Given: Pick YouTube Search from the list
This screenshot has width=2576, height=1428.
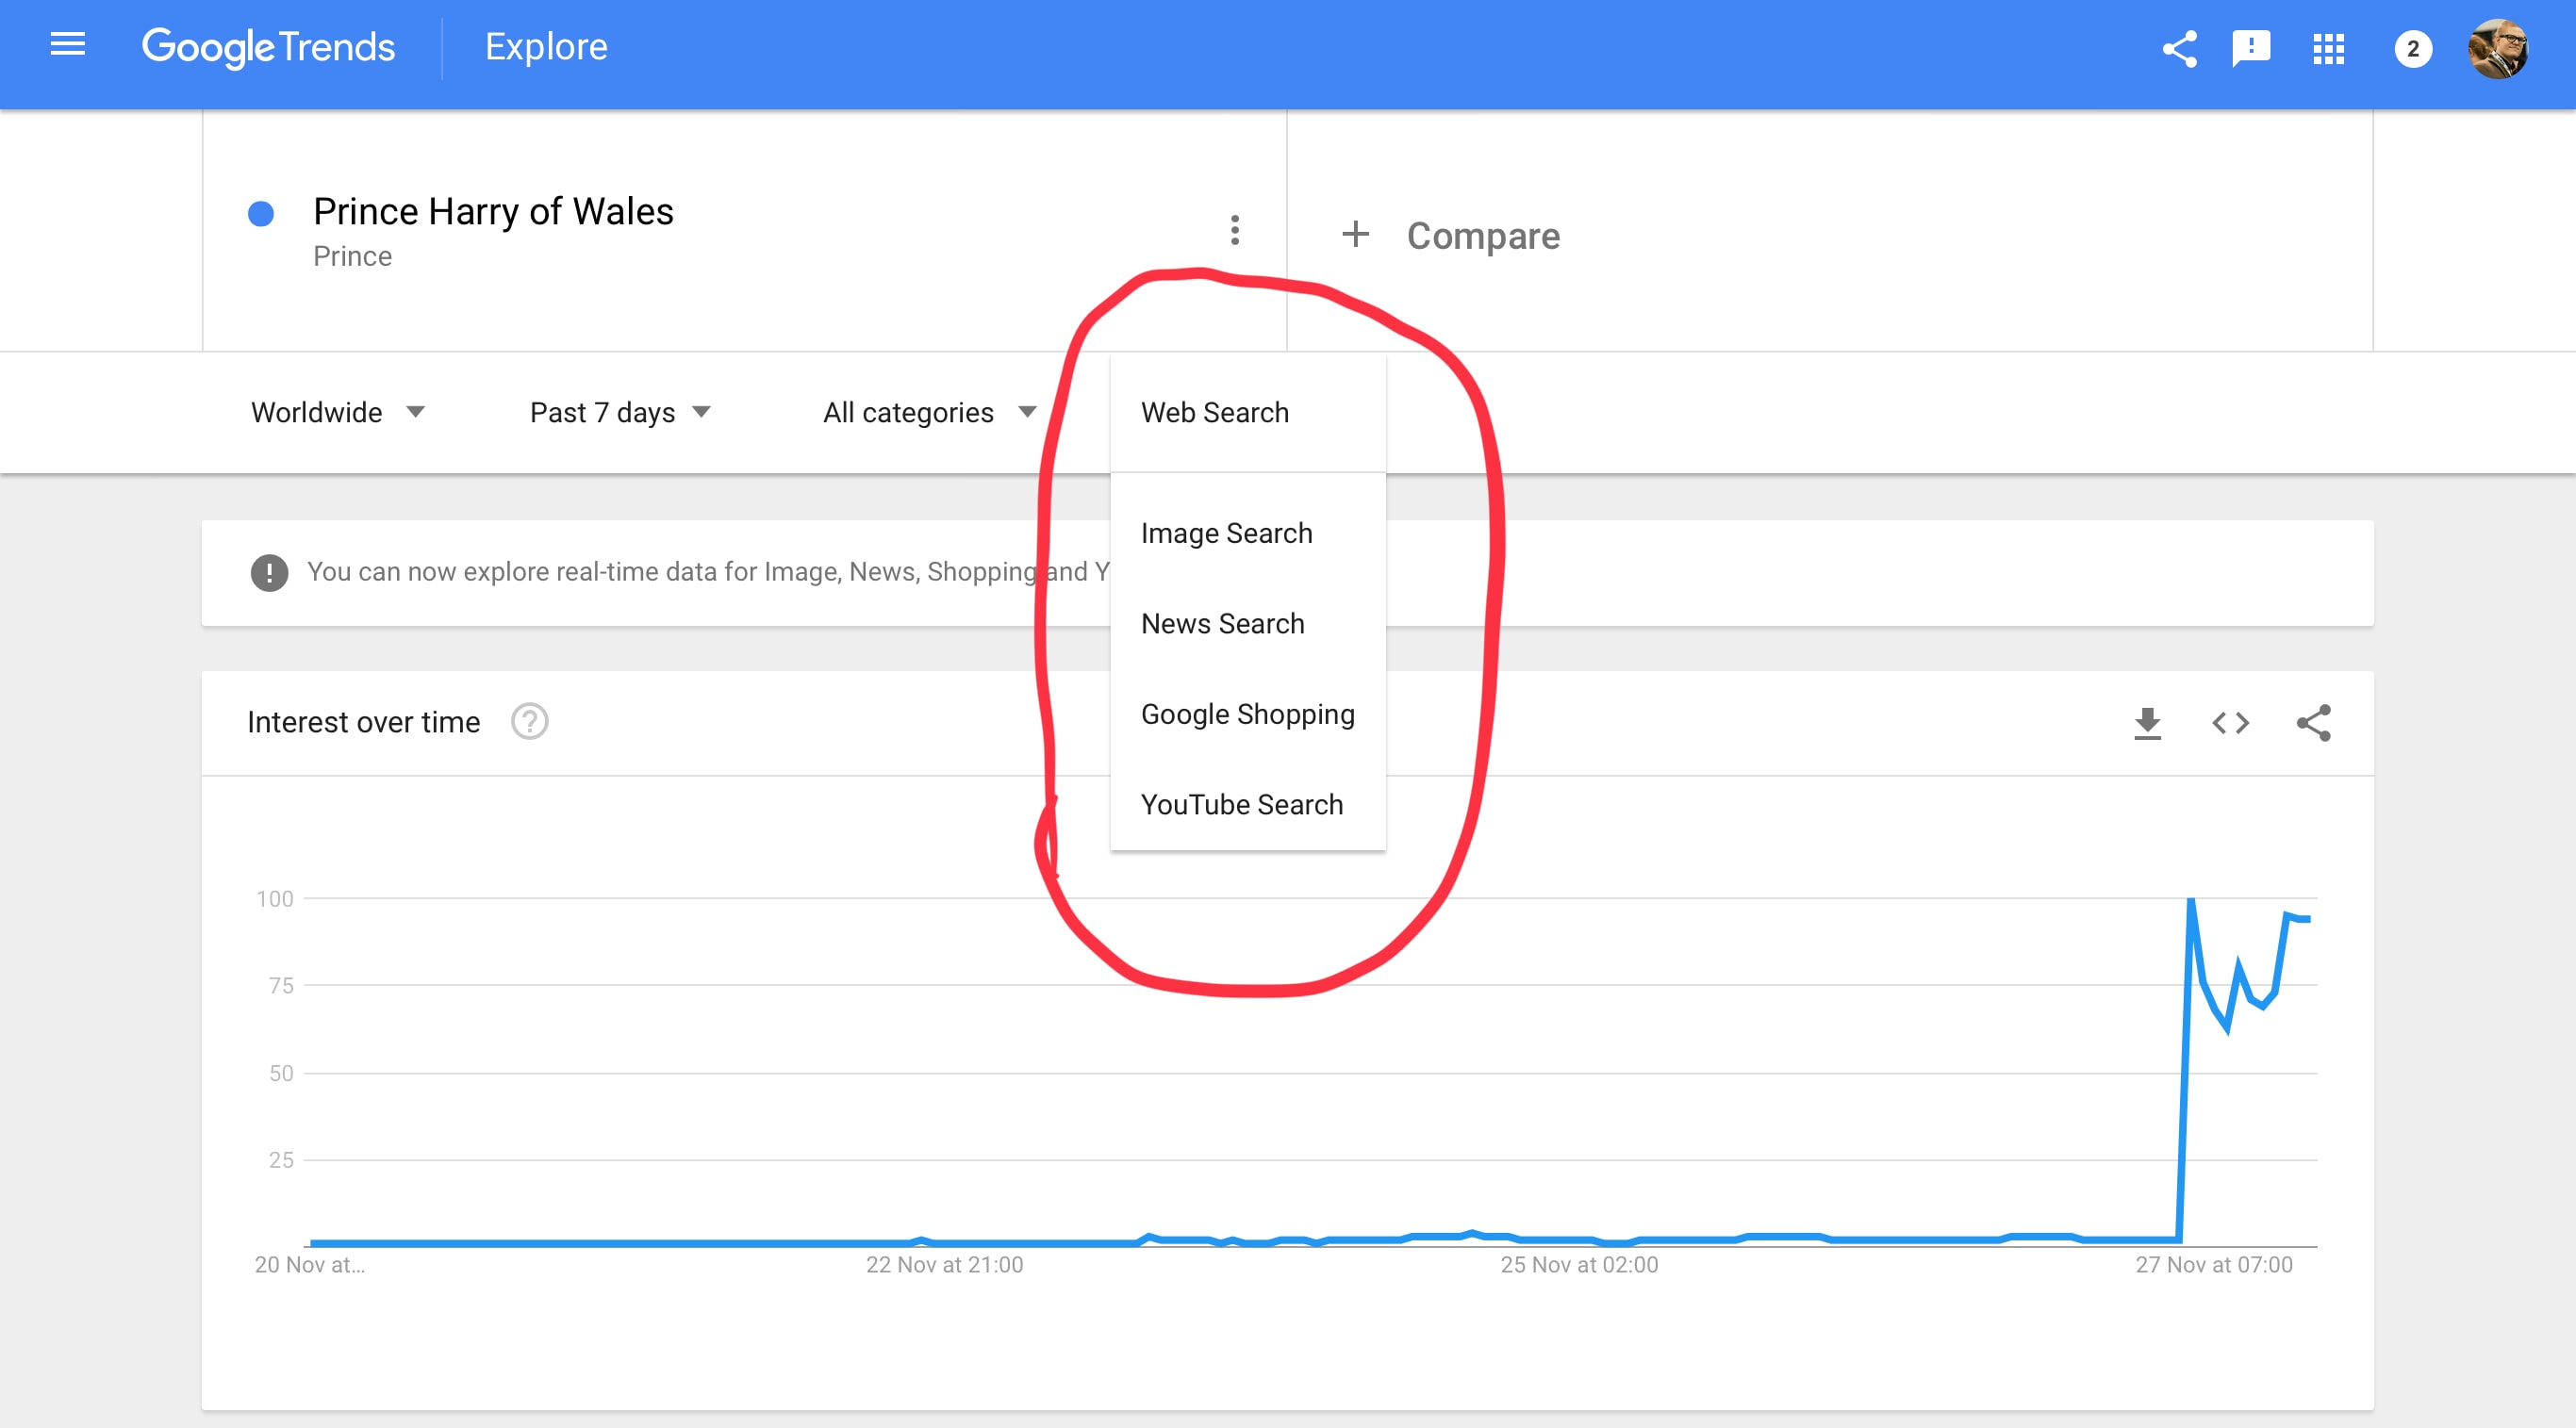Looking at the screenshot, I should point(1248,804).
